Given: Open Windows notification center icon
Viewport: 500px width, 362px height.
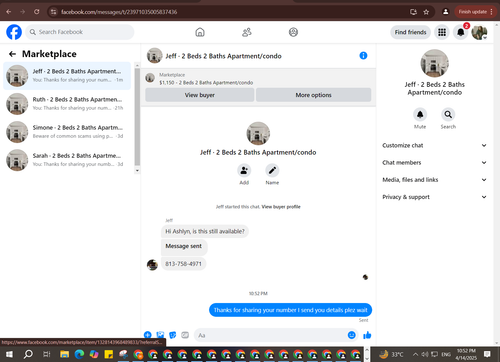Looking at the screenshot, I should [x=487, y=354].
